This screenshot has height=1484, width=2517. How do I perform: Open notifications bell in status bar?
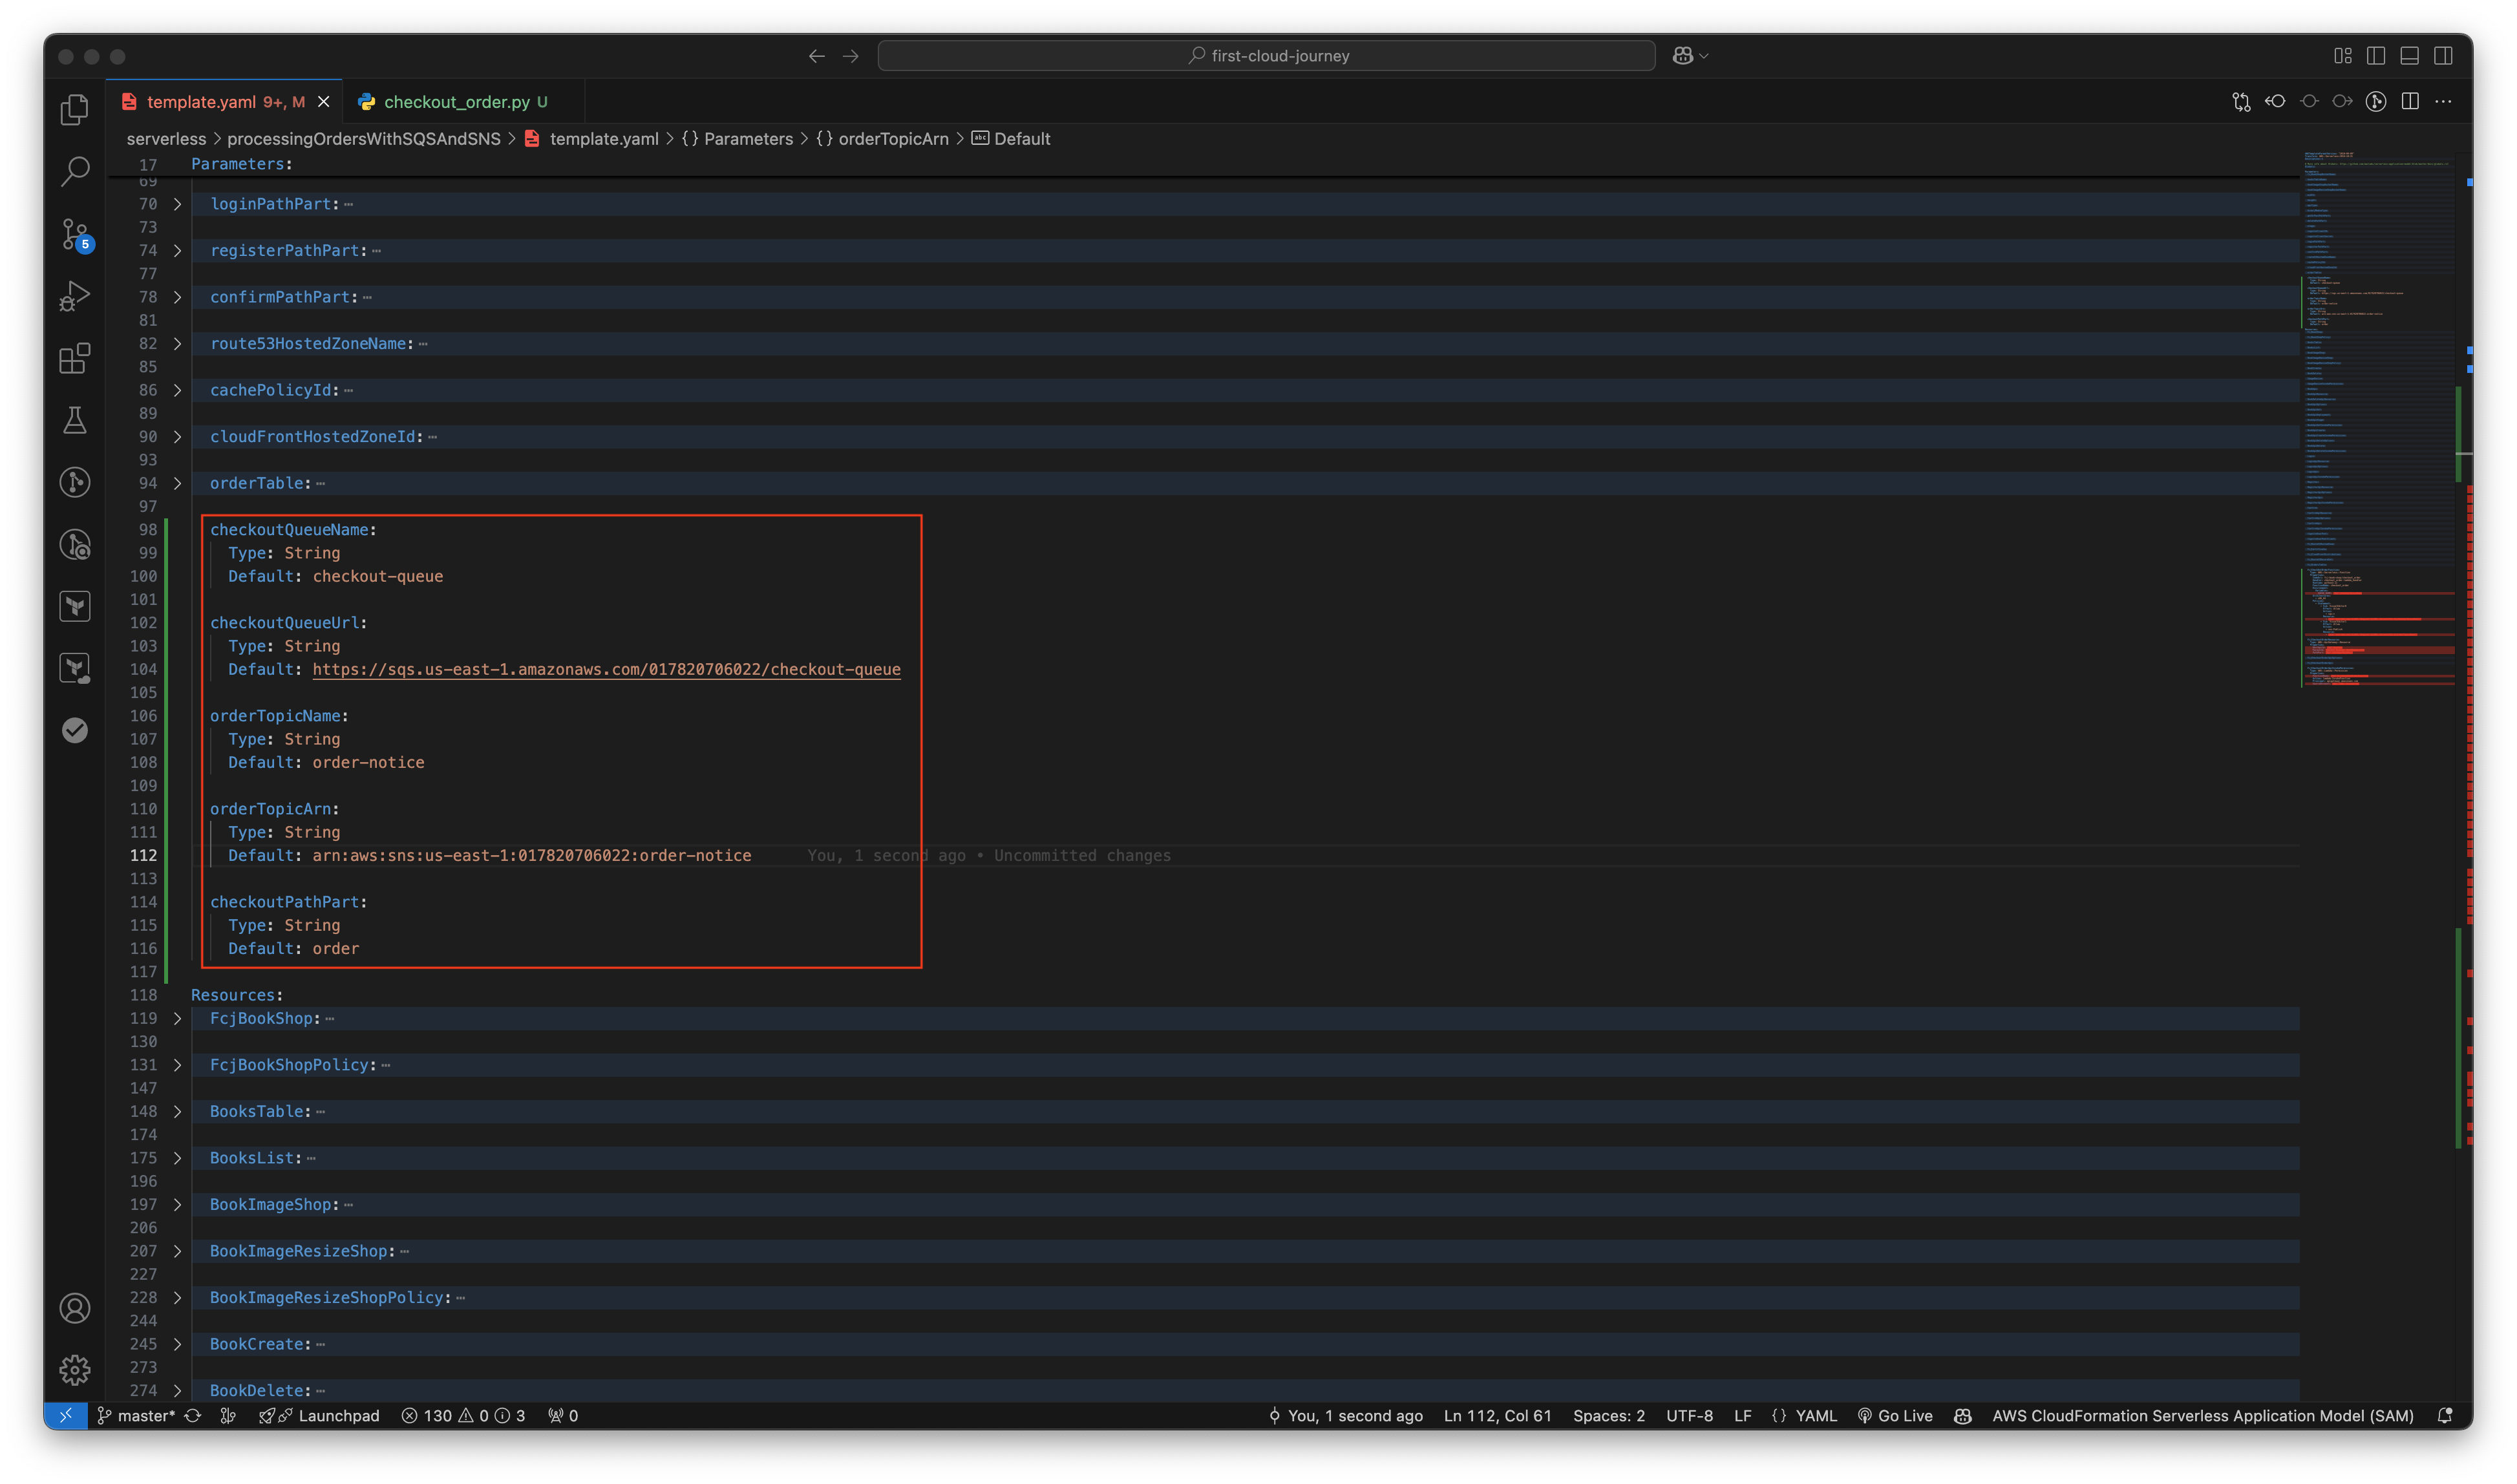click(x=2445, y=1415)
